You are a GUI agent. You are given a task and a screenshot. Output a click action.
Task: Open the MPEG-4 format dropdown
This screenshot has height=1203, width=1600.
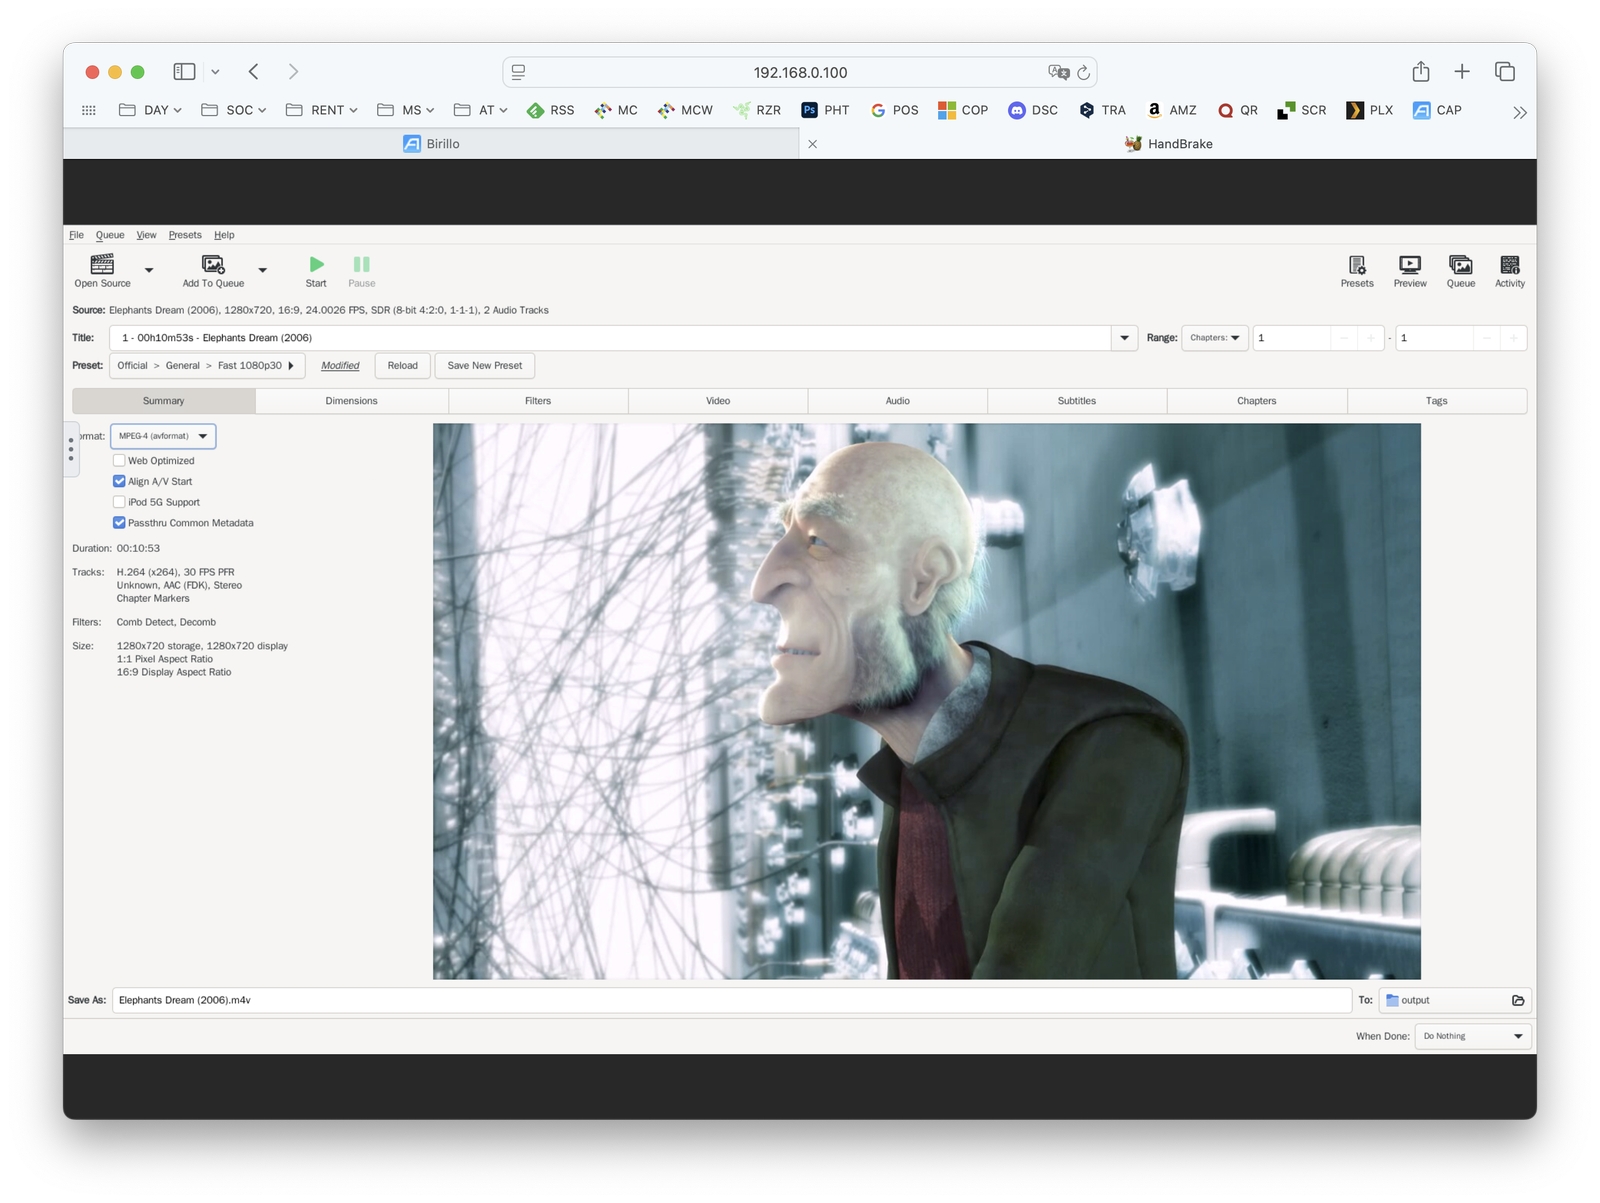point(163,436)
